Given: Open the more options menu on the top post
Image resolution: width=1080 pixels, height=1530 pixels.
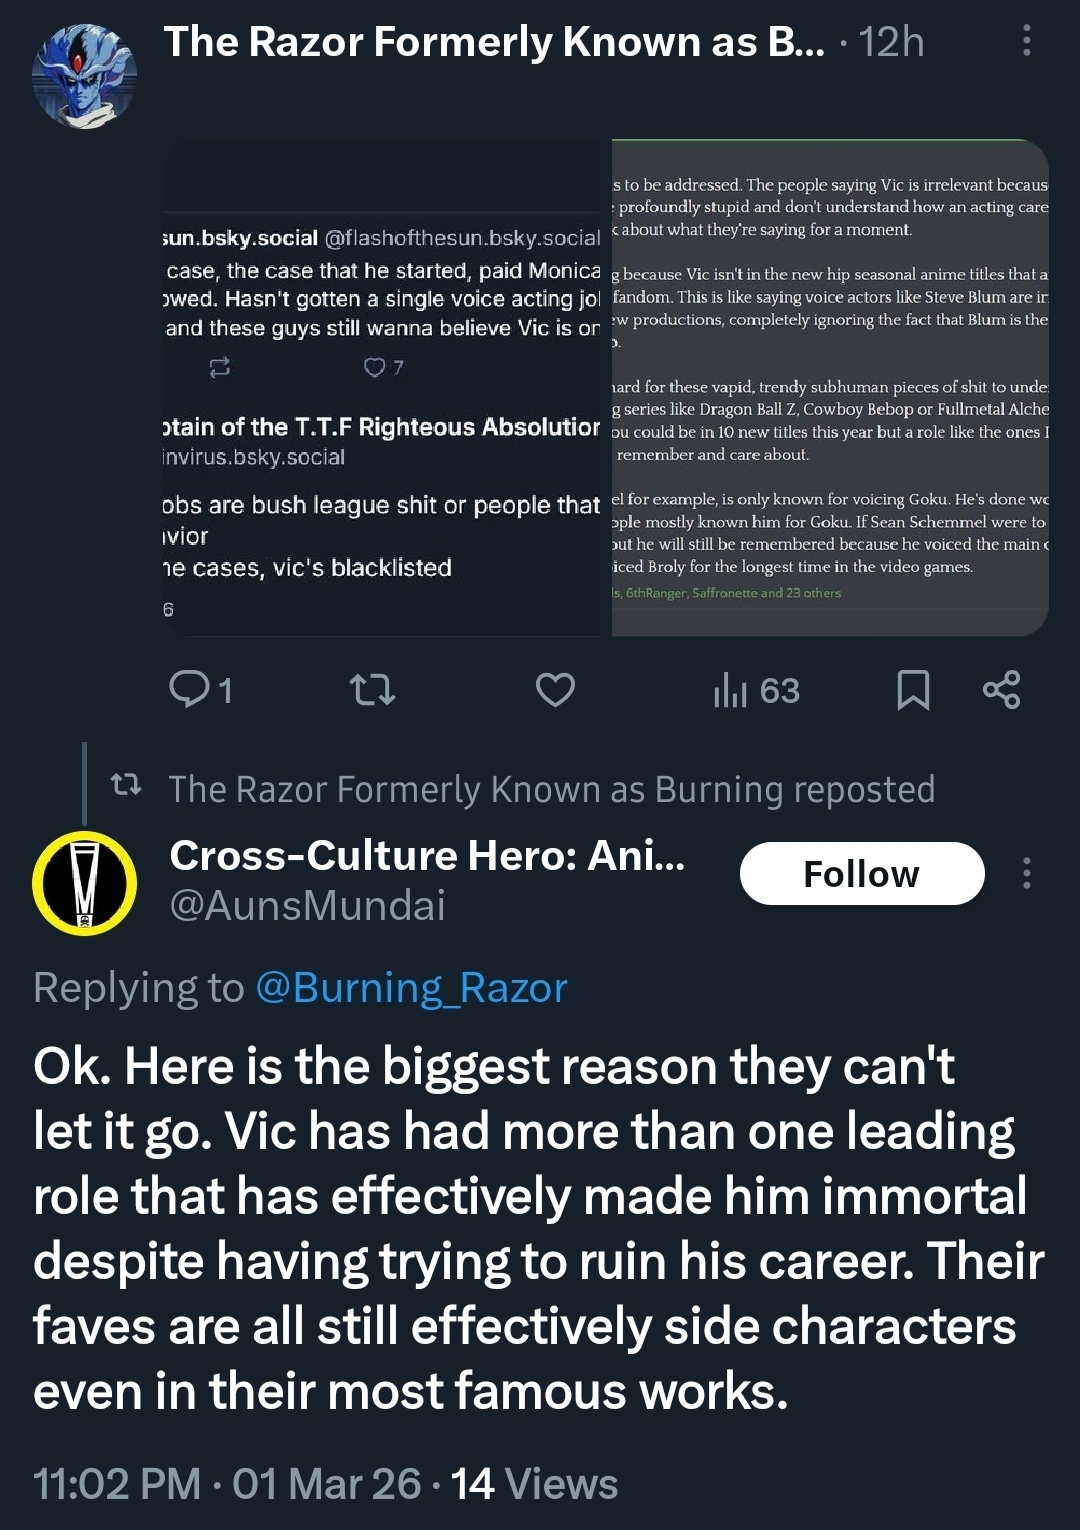Looking at the screenshot, I should tap(1026, 41).
